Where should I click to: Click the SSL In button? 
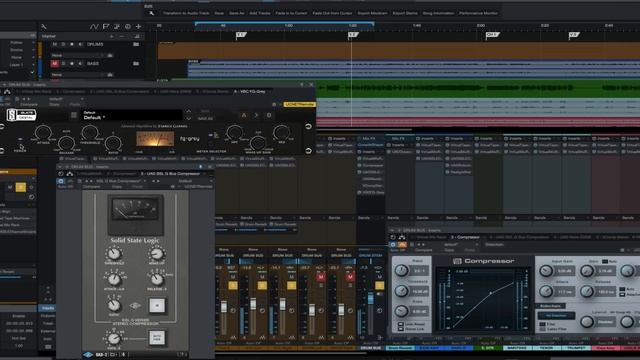(157, 305)
